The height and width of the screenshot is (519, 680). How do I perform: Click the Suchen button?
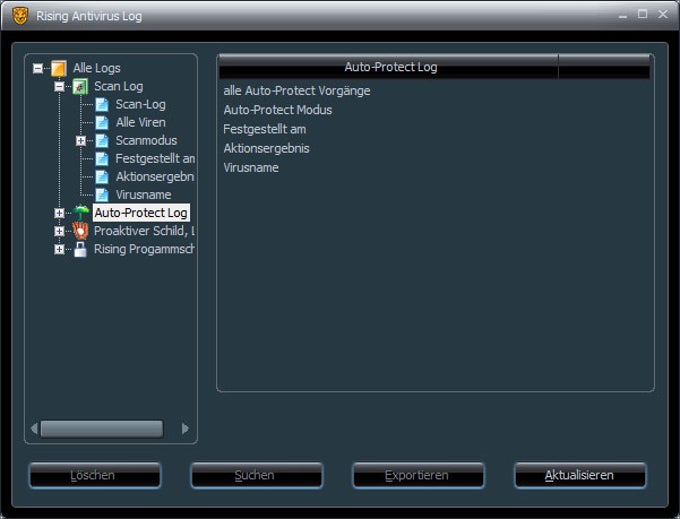coord(256,475)
